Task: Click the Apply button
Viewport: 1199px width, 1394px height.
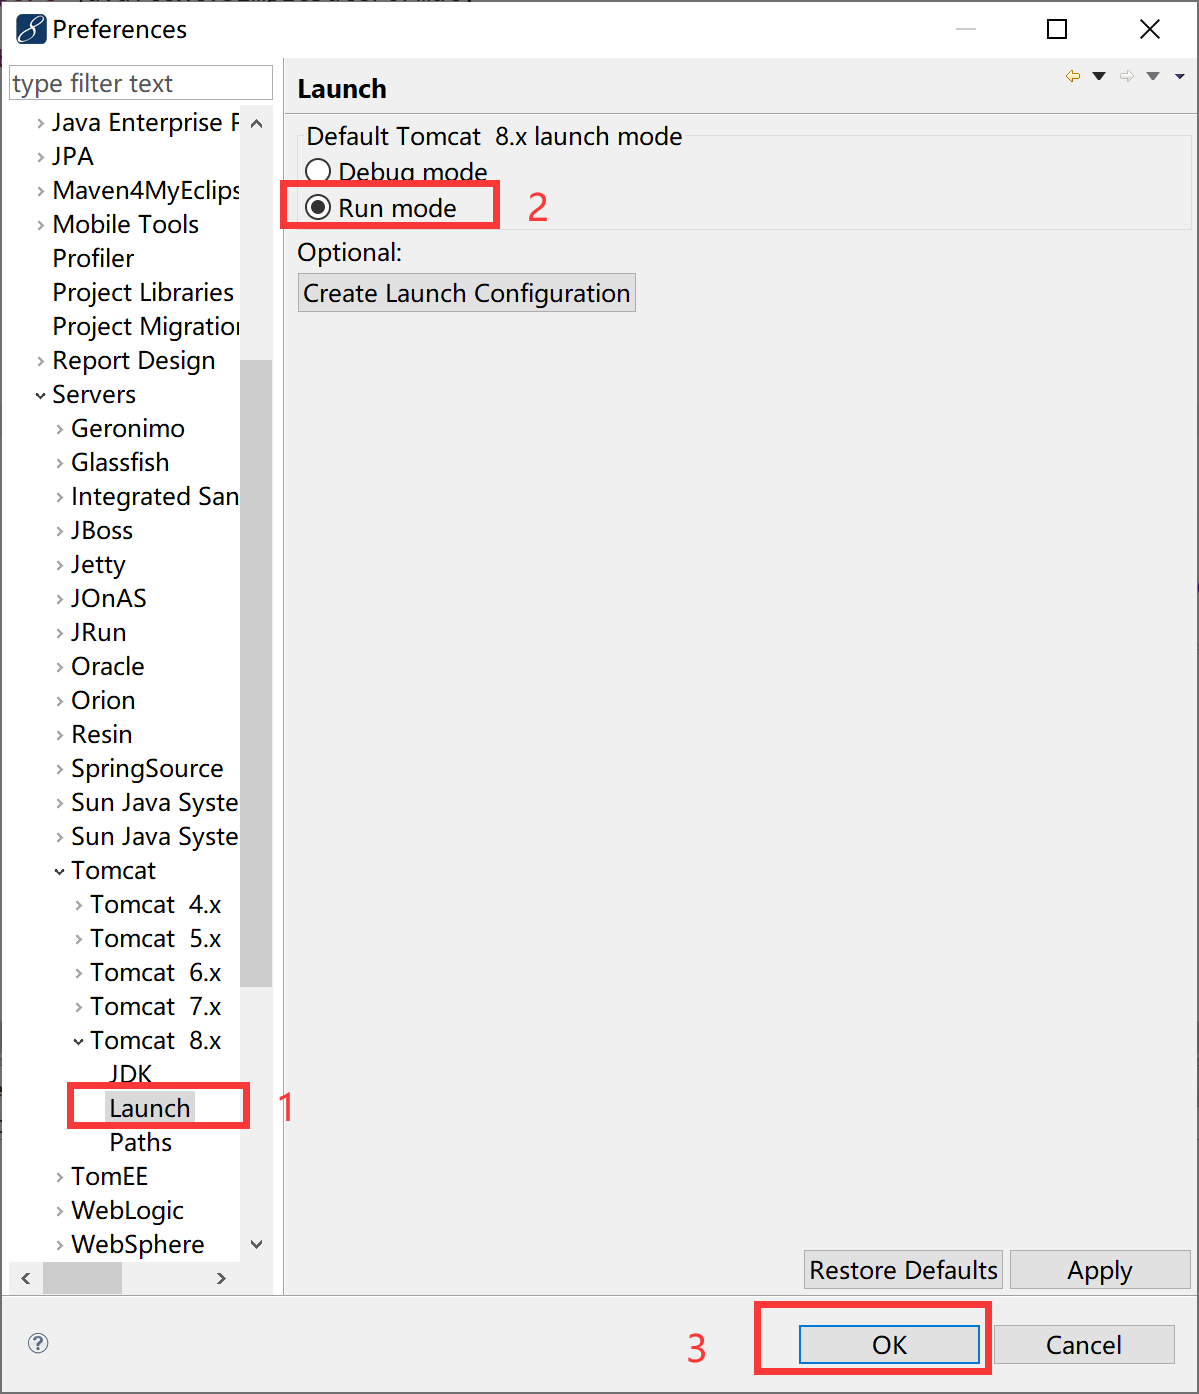Action: coord(1100,1270)
